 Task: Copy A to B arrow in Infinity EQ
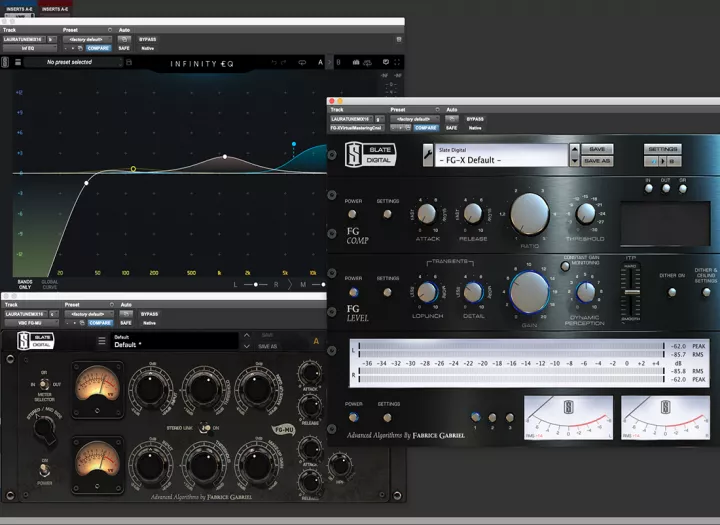click(x=329, y=62)
